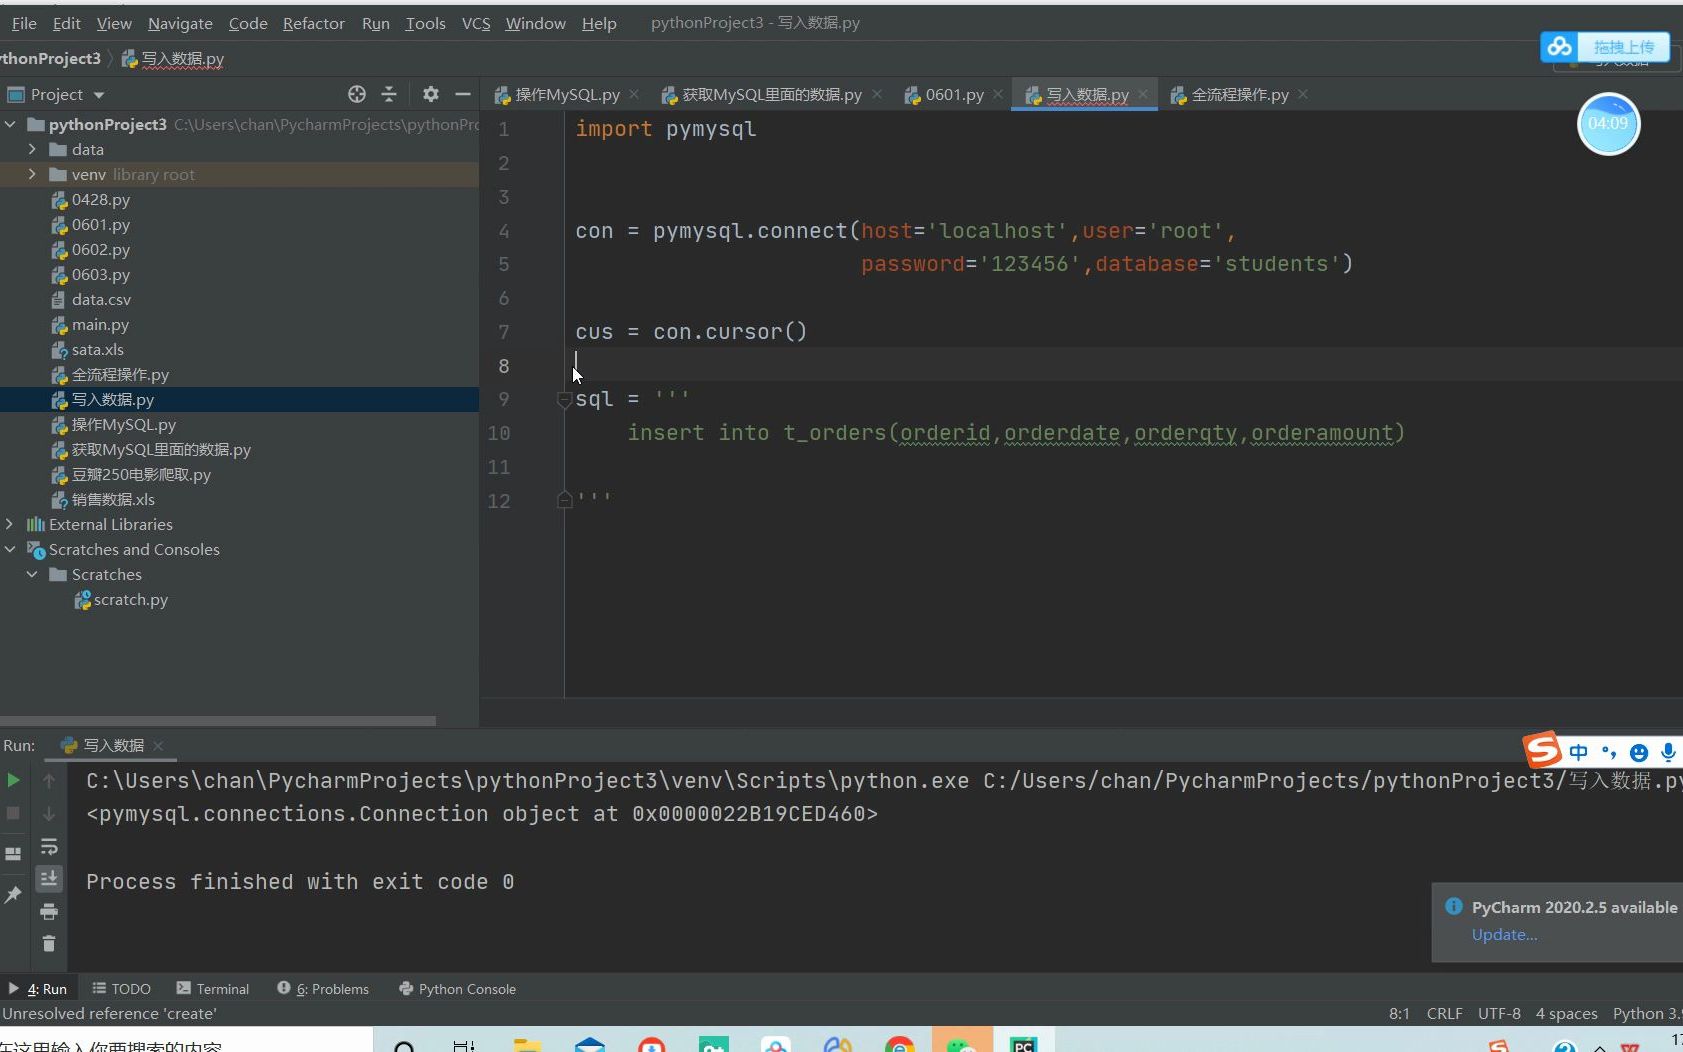Open the VCS menu

pos(476,23)
